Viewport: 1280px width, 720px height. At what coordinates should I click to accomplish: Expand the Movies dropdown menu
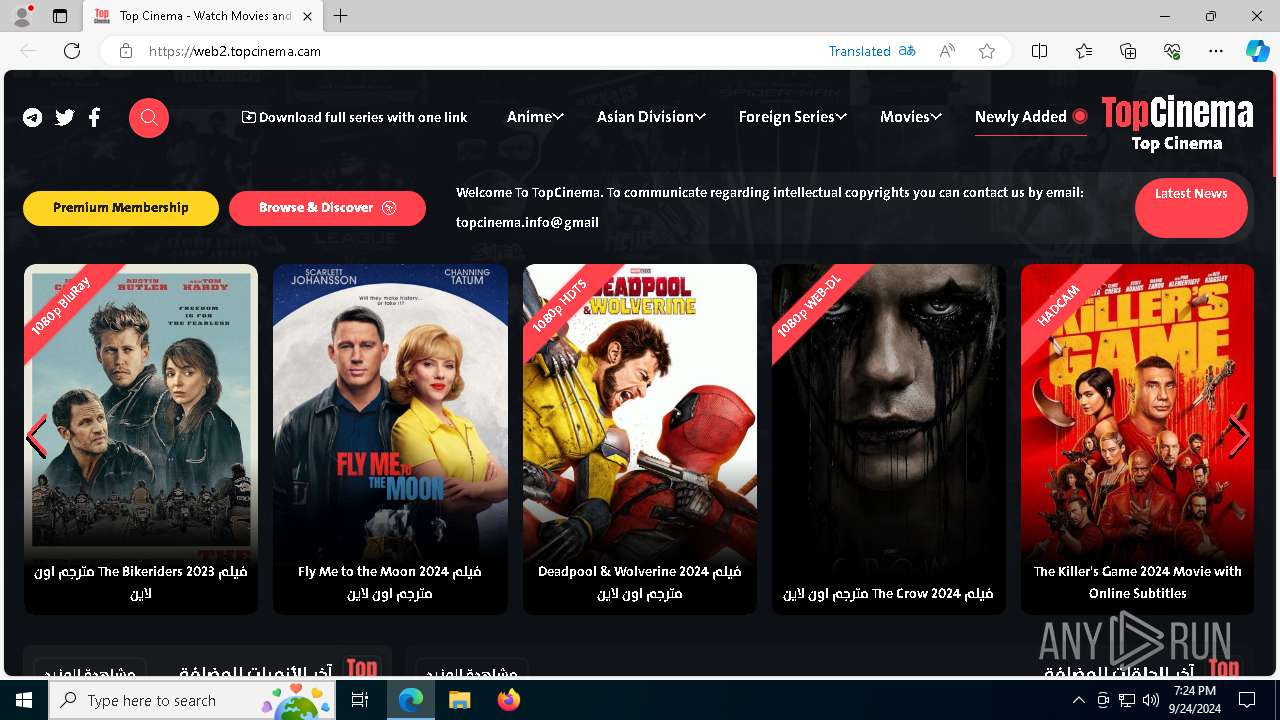(911, 117)
